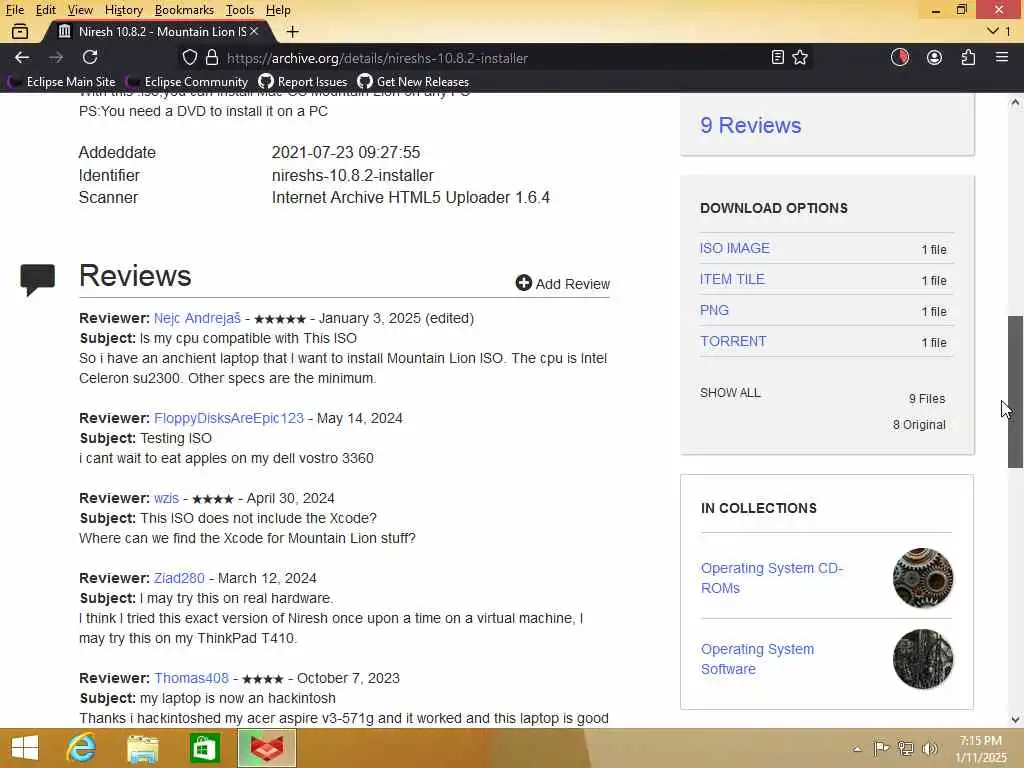Screen dimensions: 1024x768
Task: Open the Firefox View icon
Action: [x=20, y=31]
